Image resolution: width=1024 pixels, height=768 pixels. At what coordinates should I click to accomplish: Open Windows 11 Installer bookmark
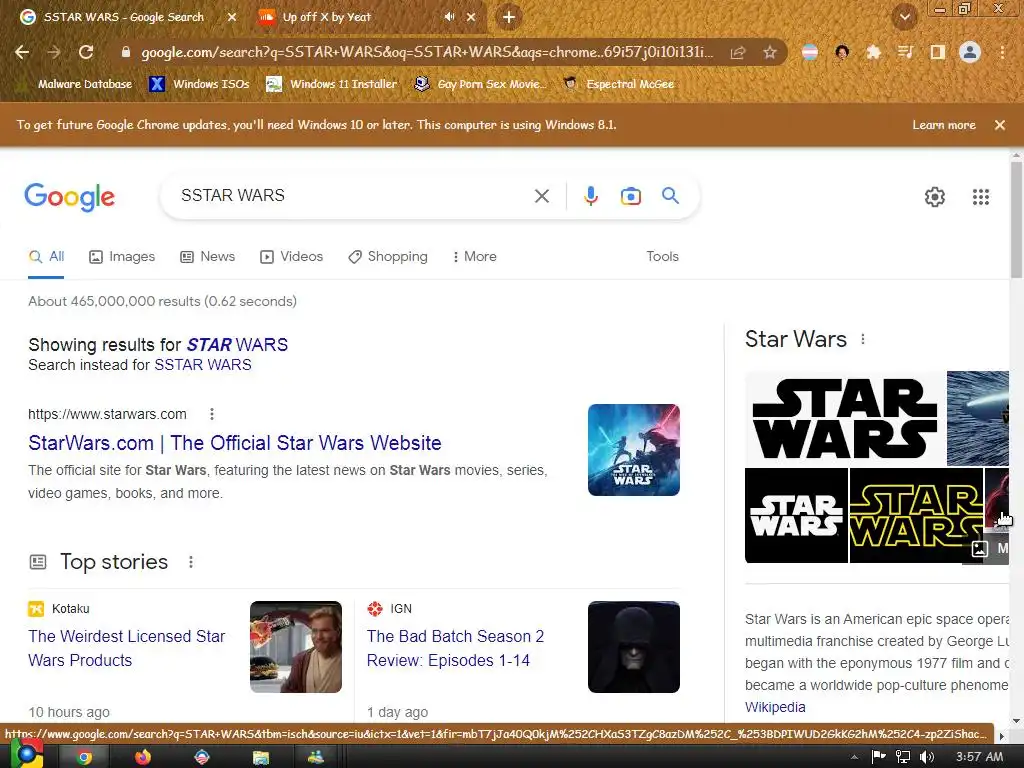tap(332, 84)
